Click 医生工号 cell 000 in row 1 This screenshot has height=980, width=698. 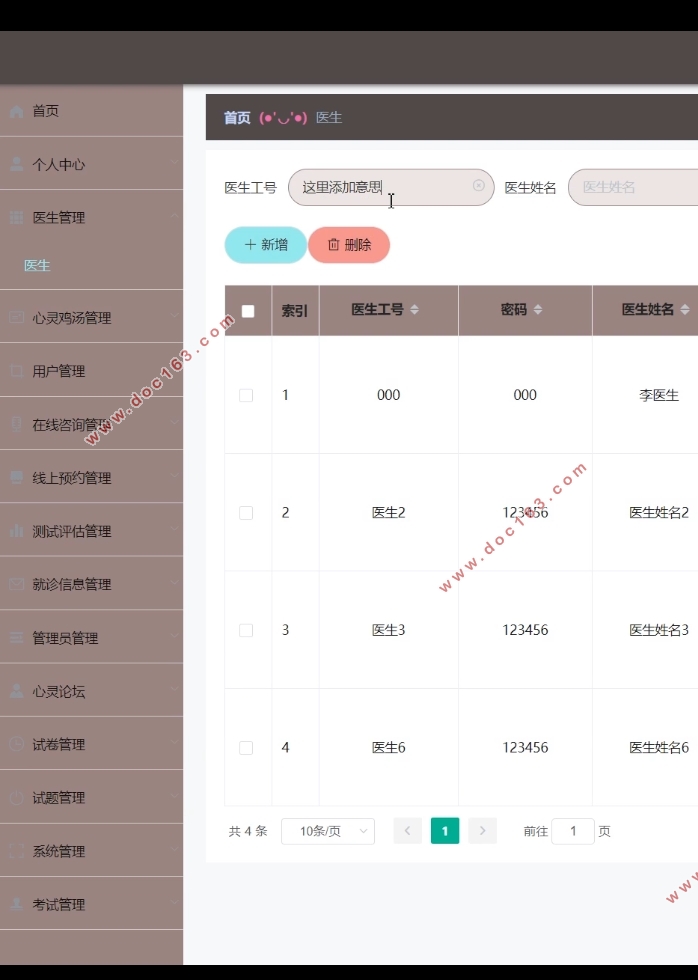pyautogui.click(x=389, y=395)
